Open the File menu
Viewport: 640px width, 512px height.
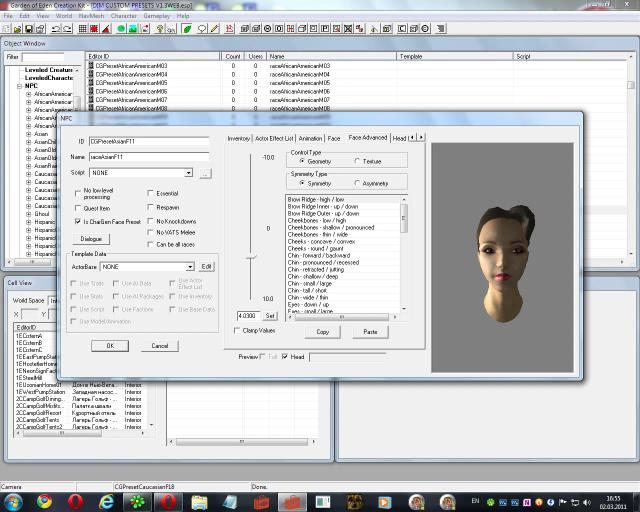click(x=8, y=16)
